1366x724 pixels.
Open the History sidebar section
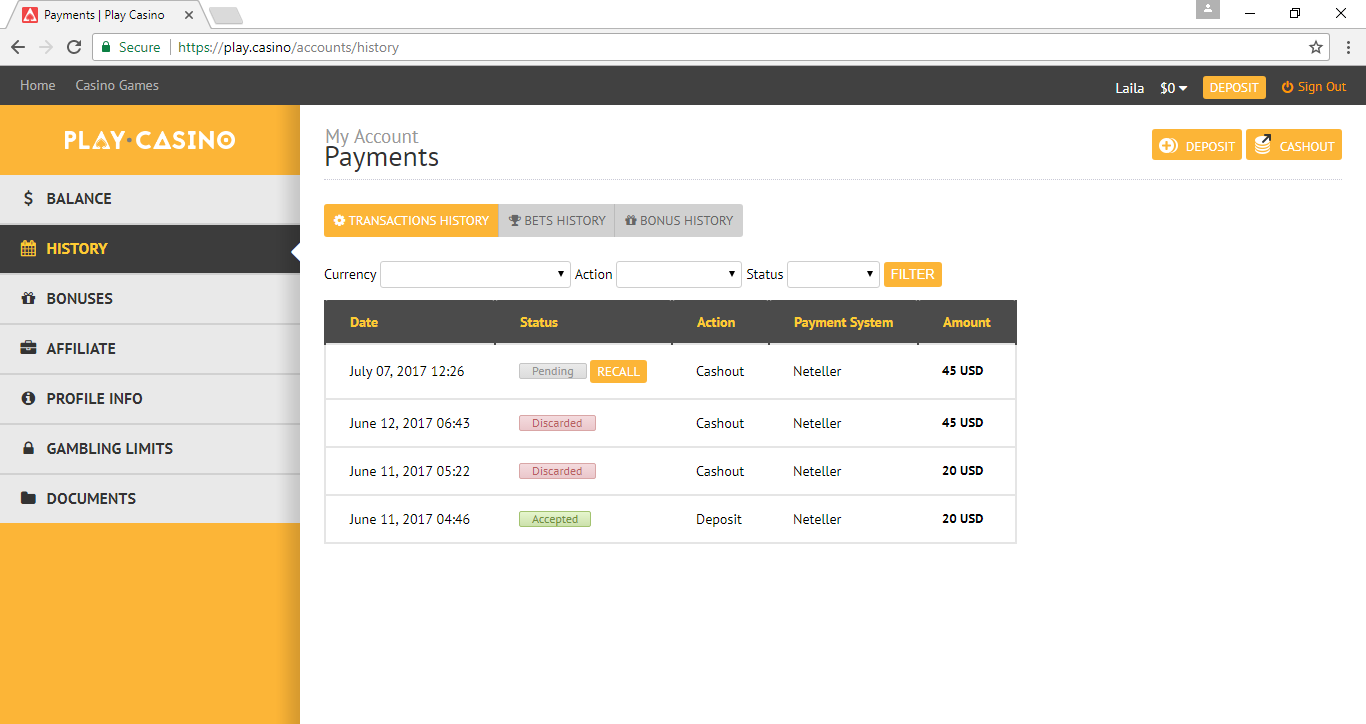point(150,249)
